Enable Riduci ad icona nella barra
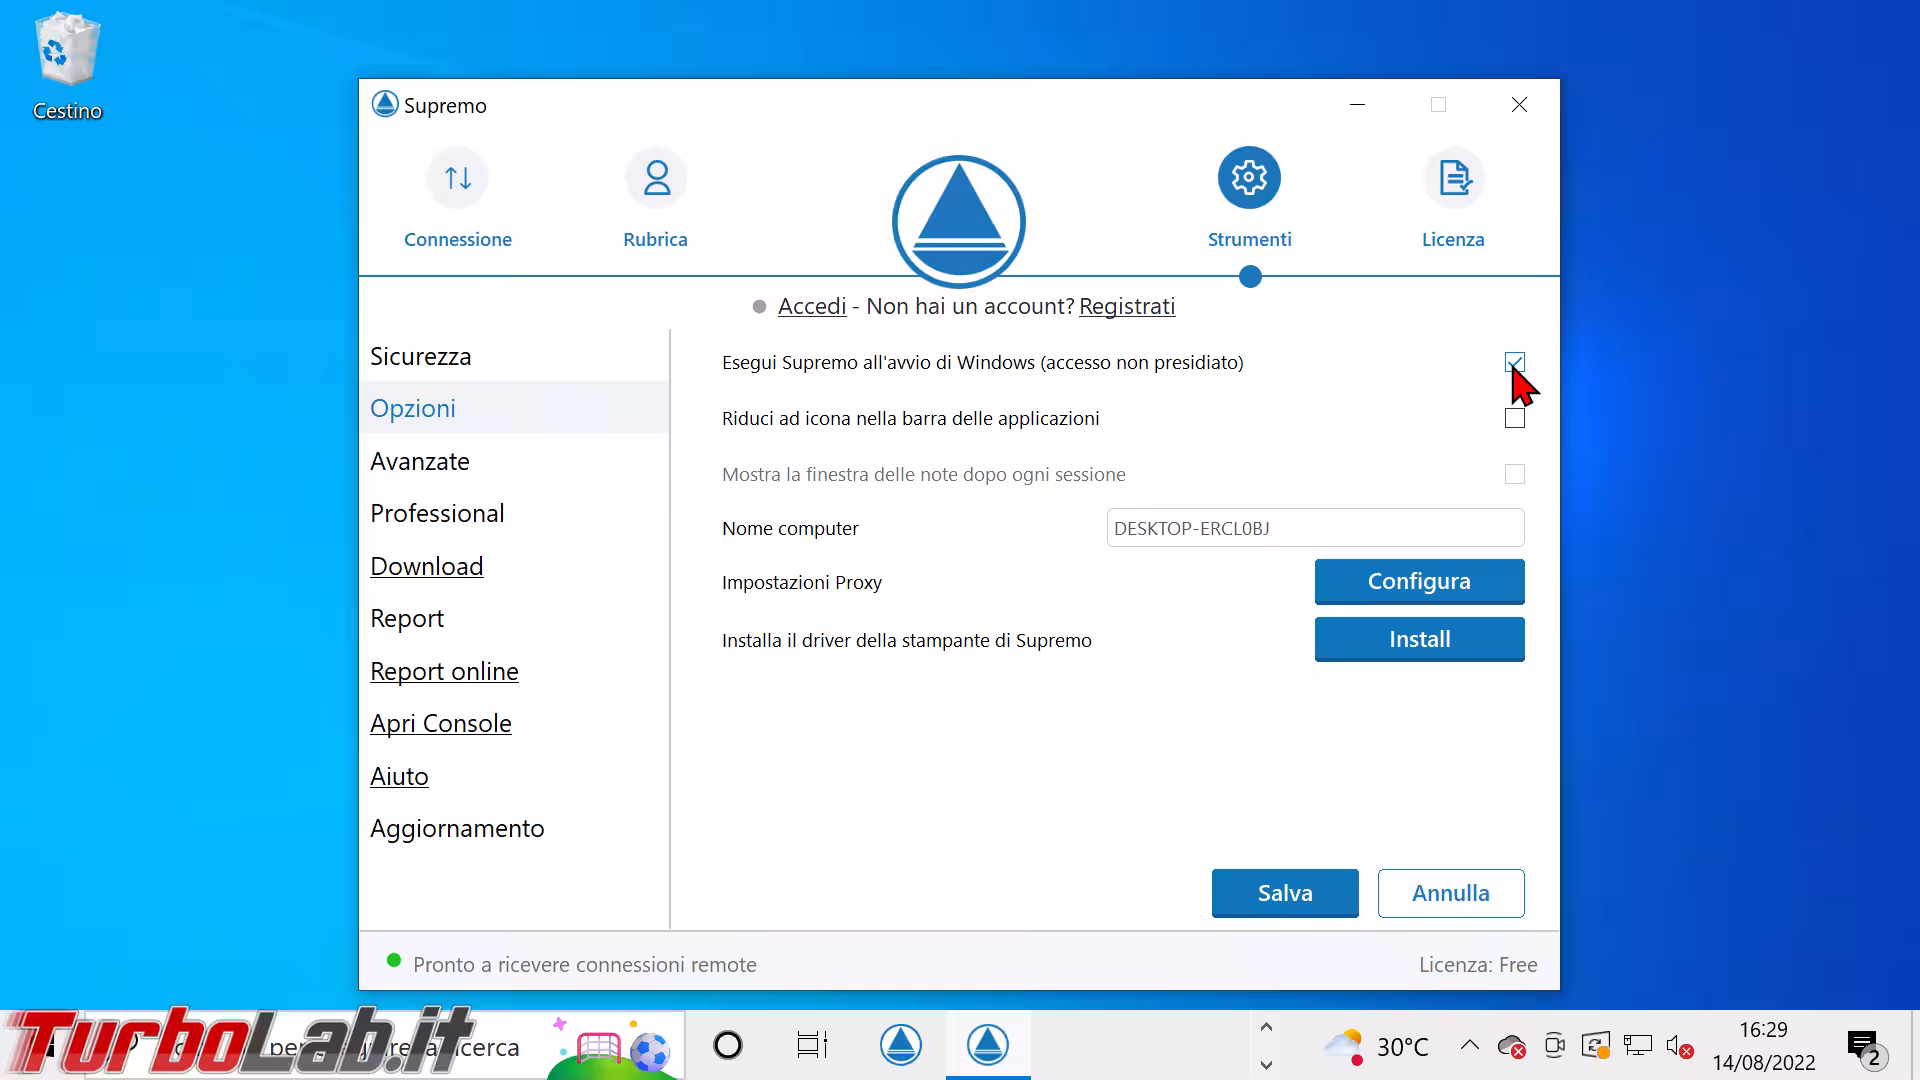Screen dimensions: 1920x1080 (x=1514, y=418)
